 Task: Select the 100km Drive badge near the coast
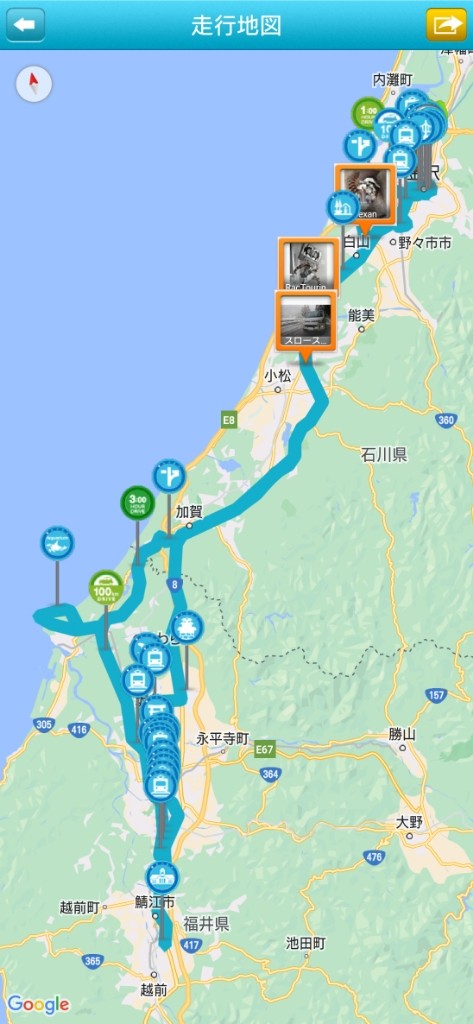(106, 587)
